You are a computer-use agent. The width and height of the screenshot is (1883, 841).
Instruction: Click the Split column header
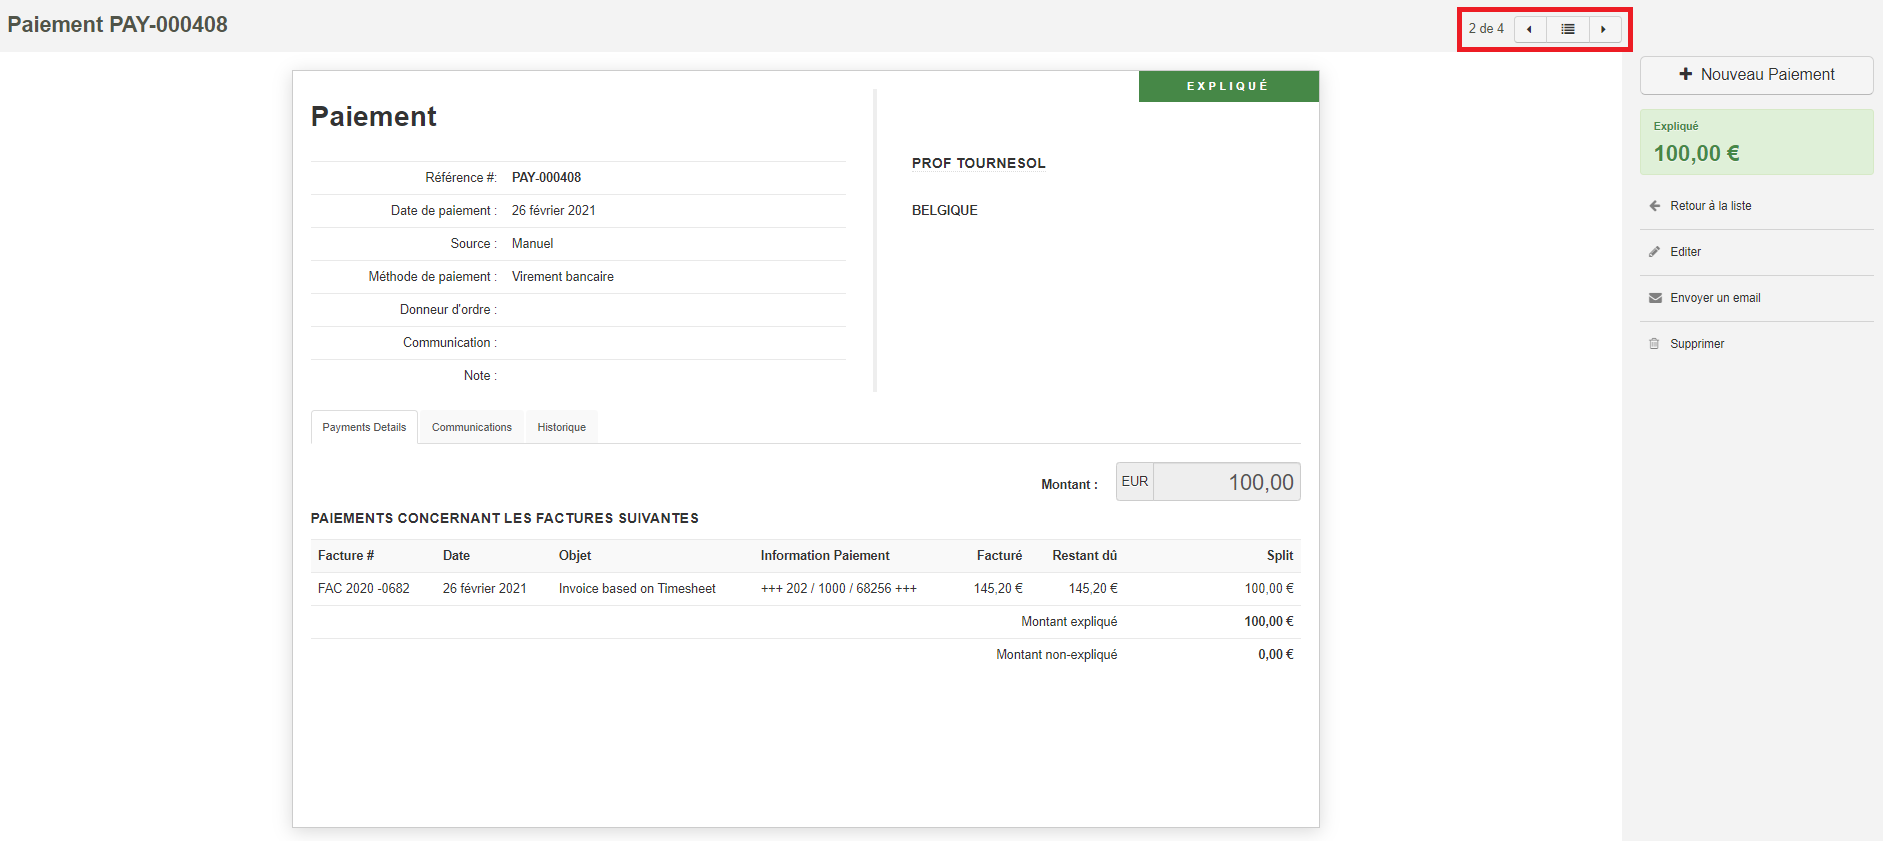[x=1280, y=556]
